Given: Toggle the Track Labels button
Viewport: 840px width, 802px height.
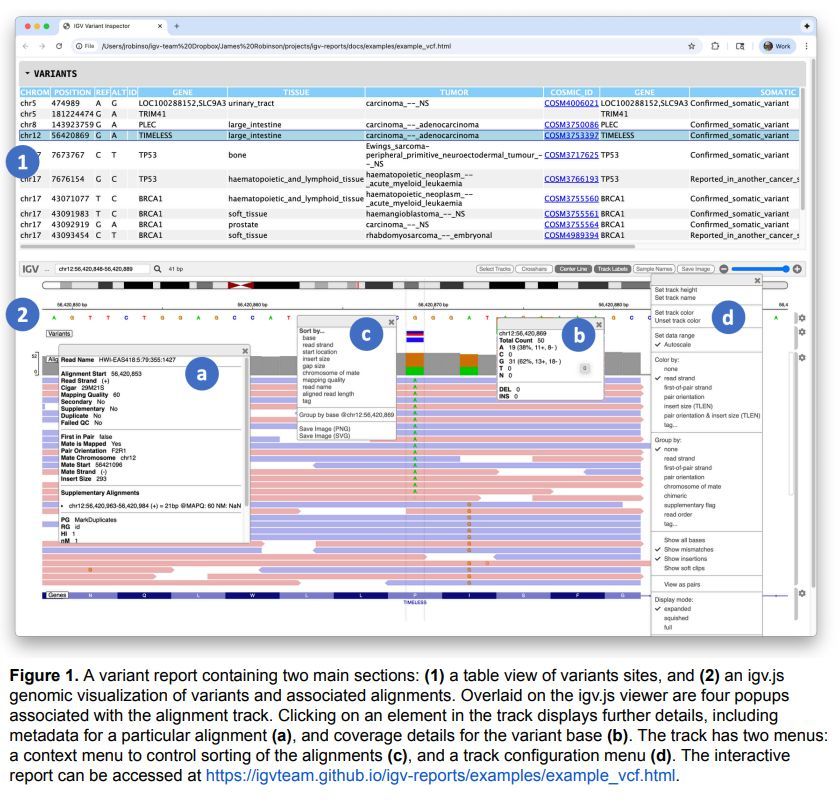Looking at the screenshot, I should [612, 269].
